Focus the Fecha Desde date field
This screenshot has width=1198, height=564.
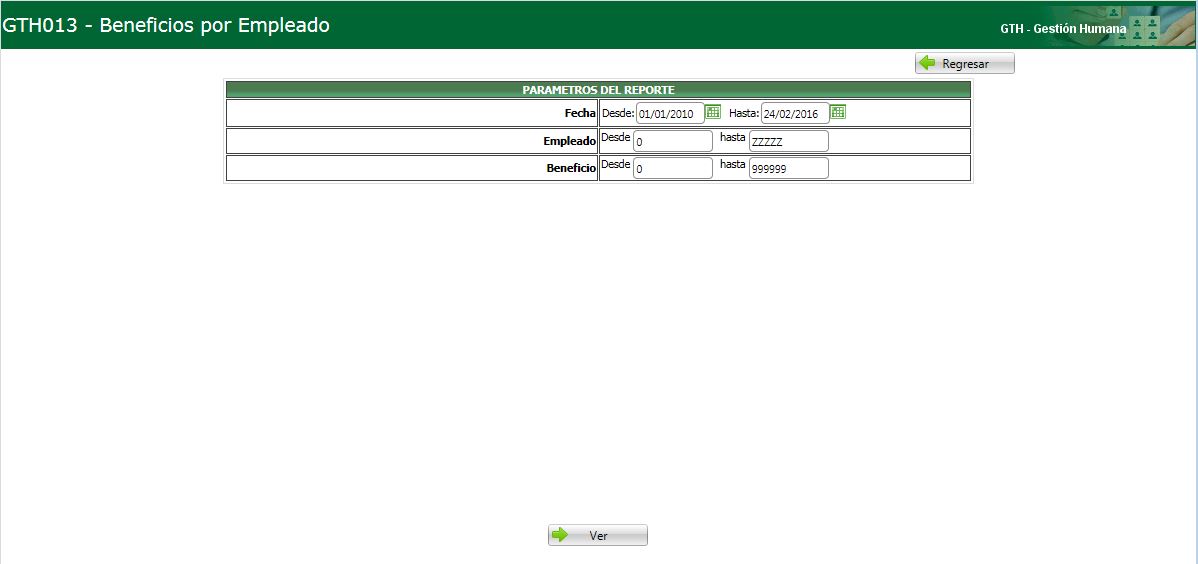[x=670, y=114]
